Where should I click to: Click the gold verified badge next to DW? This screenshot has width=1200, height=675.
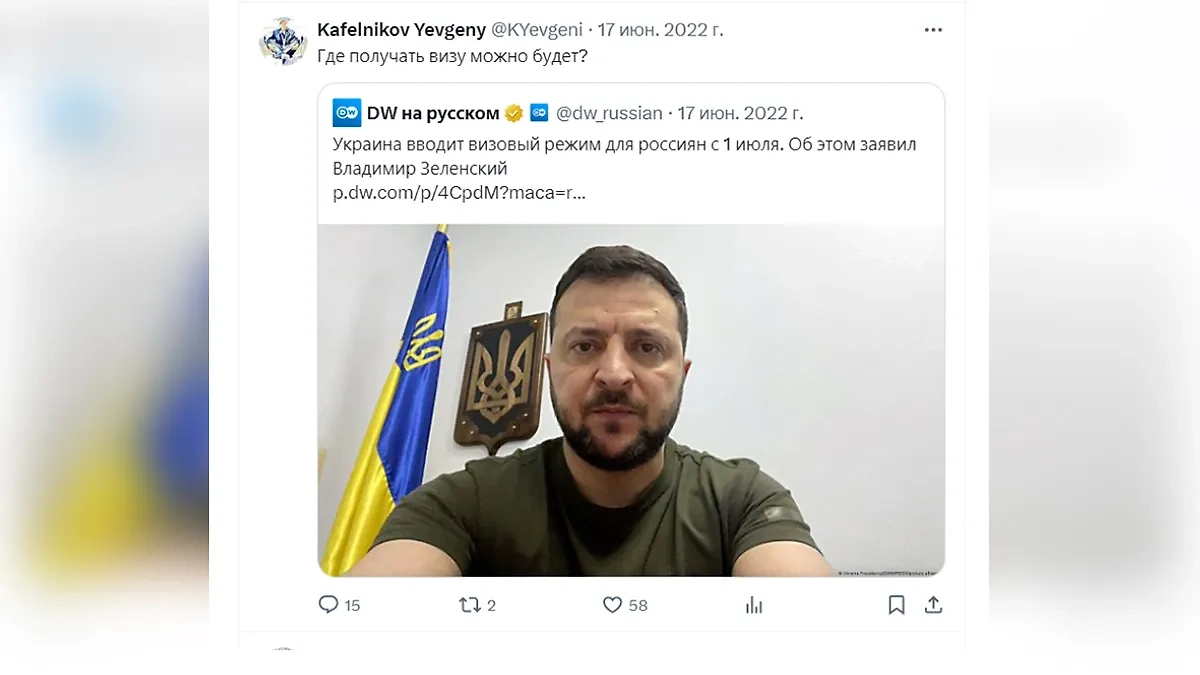click(x=514, y=112)
